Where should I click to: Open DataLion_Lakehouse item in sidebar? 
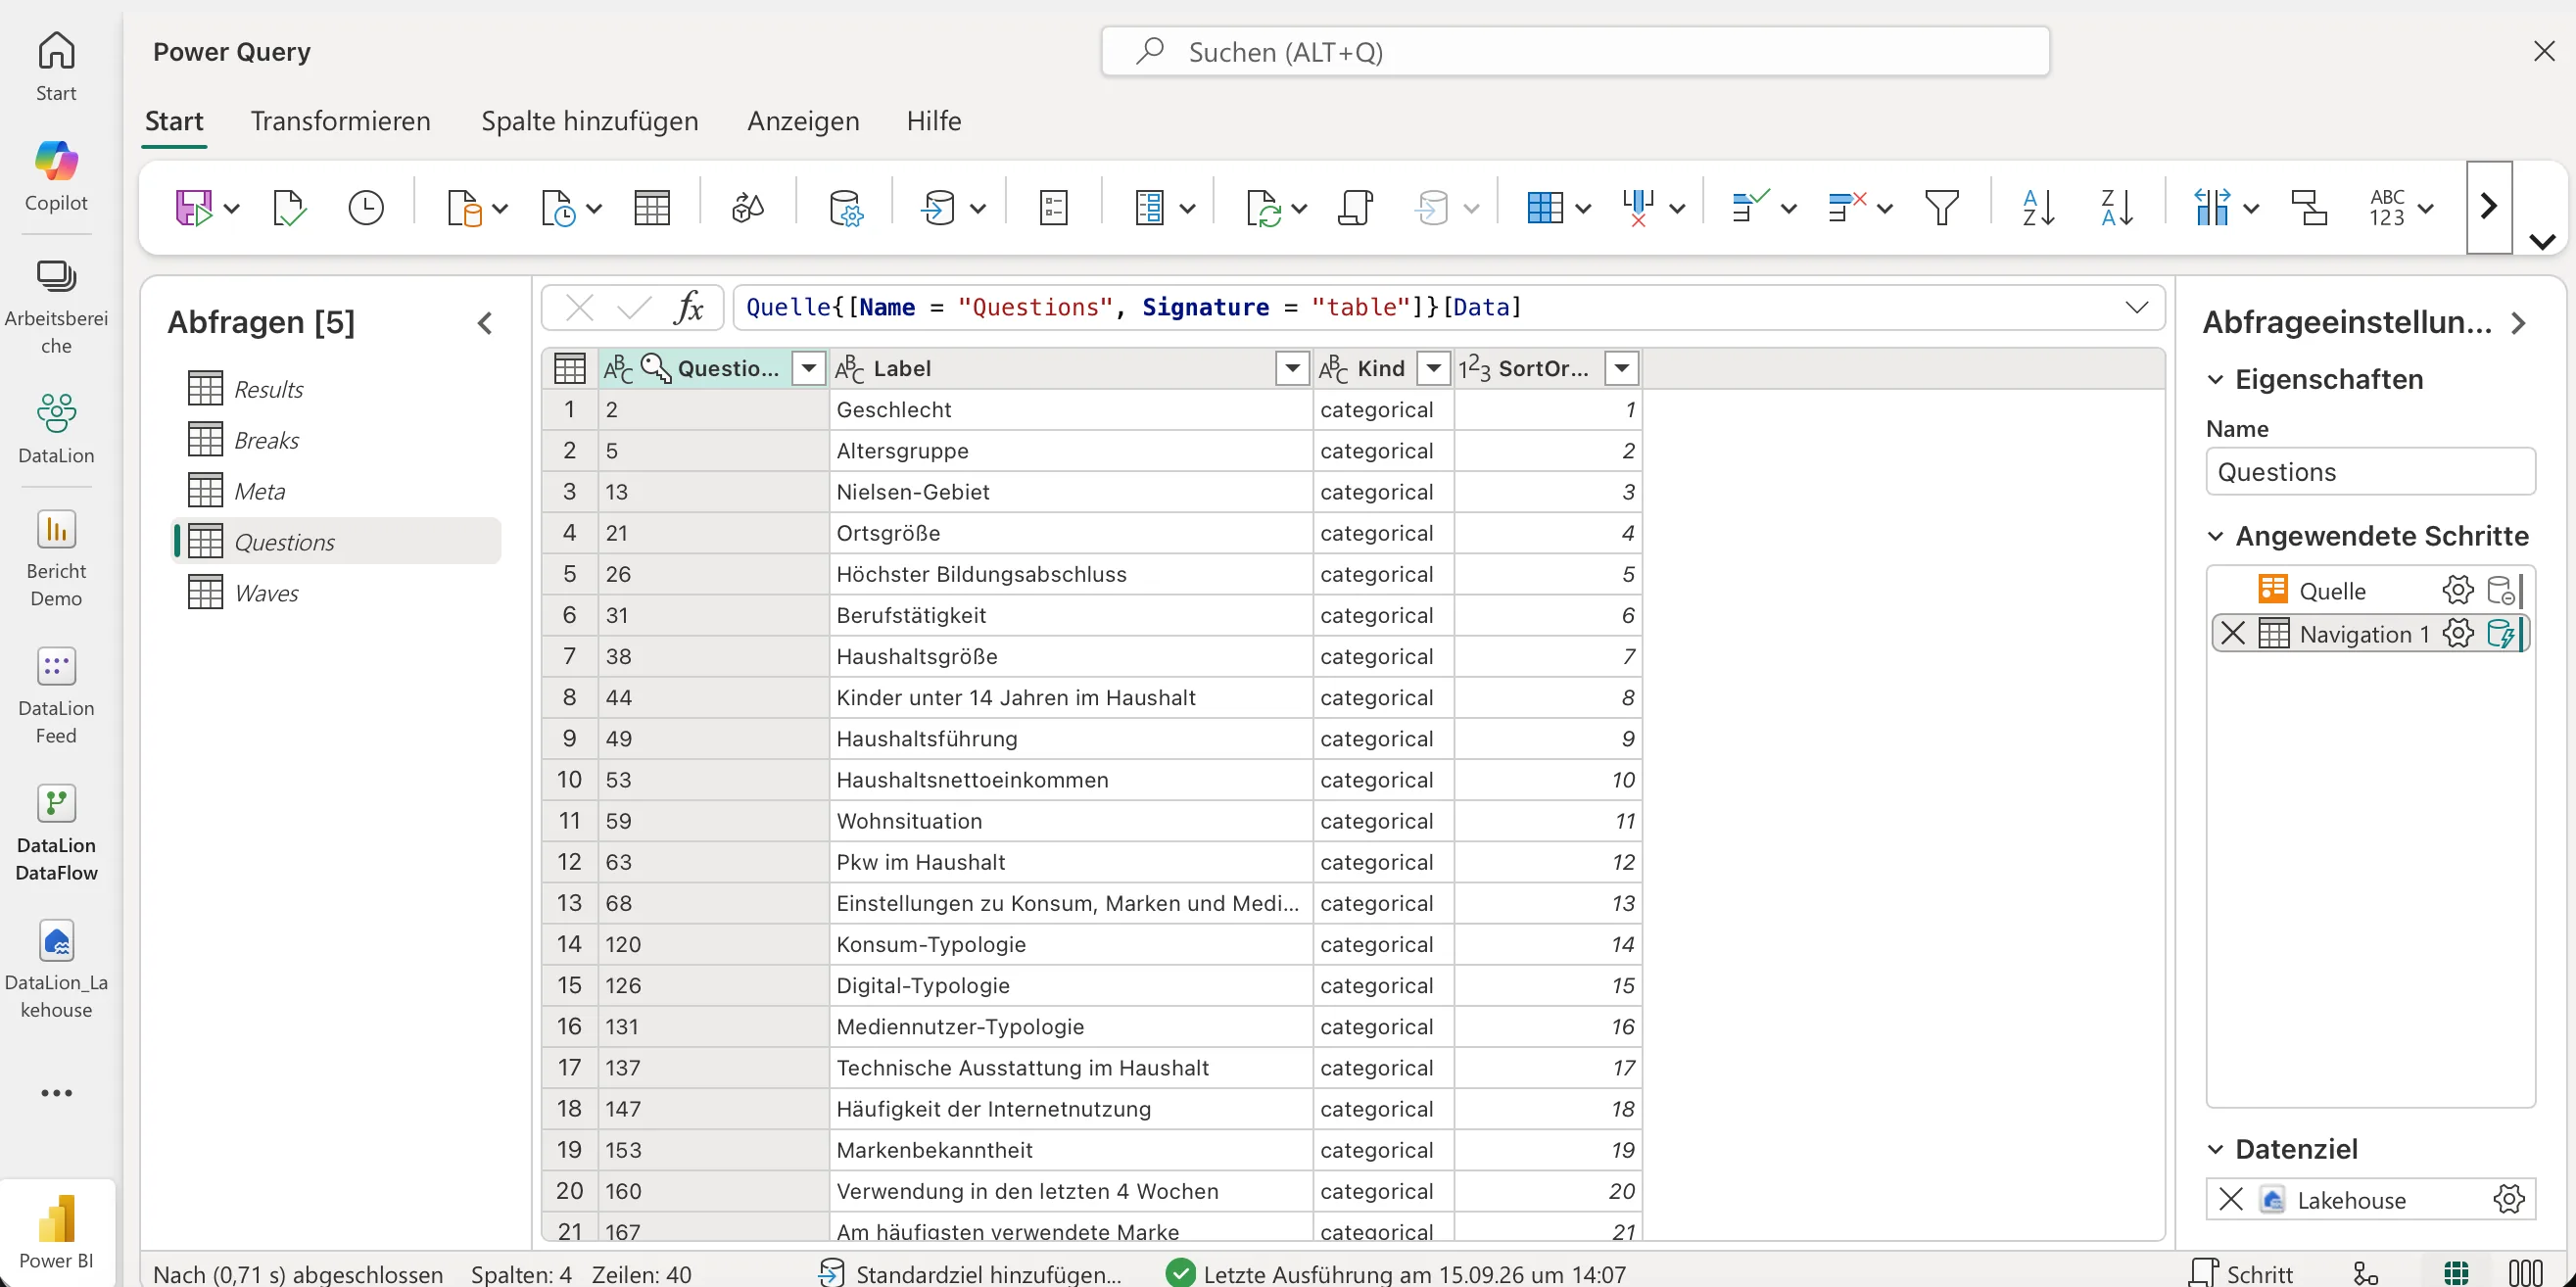click(x=56, y=970)
